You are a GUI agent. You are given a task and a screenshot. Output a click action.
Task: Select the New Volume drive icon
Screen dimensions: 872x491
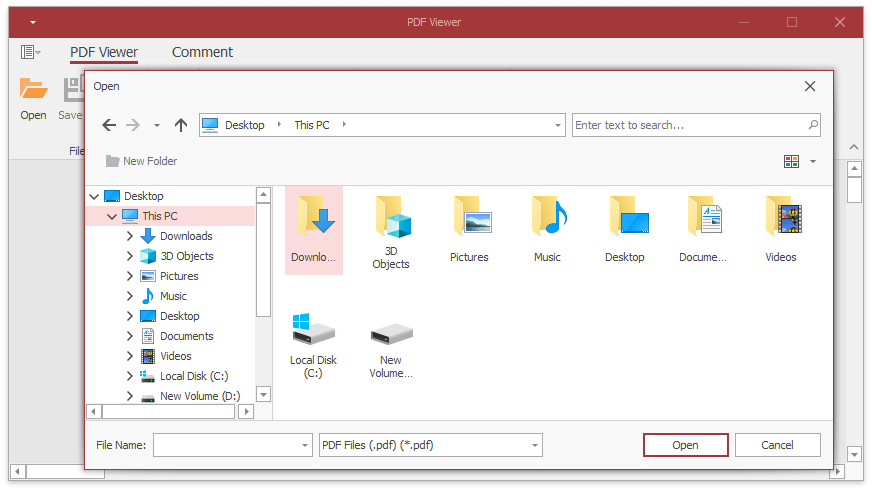pos(391,349)
